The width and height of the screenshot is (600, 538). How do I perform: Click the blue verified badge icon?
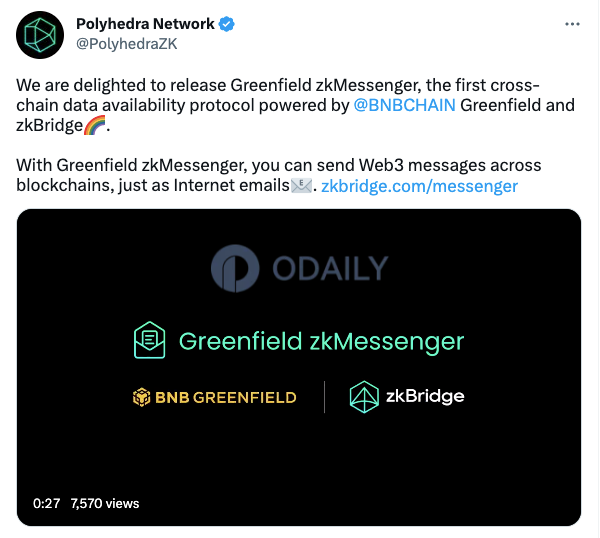click(x=227, y=24)
